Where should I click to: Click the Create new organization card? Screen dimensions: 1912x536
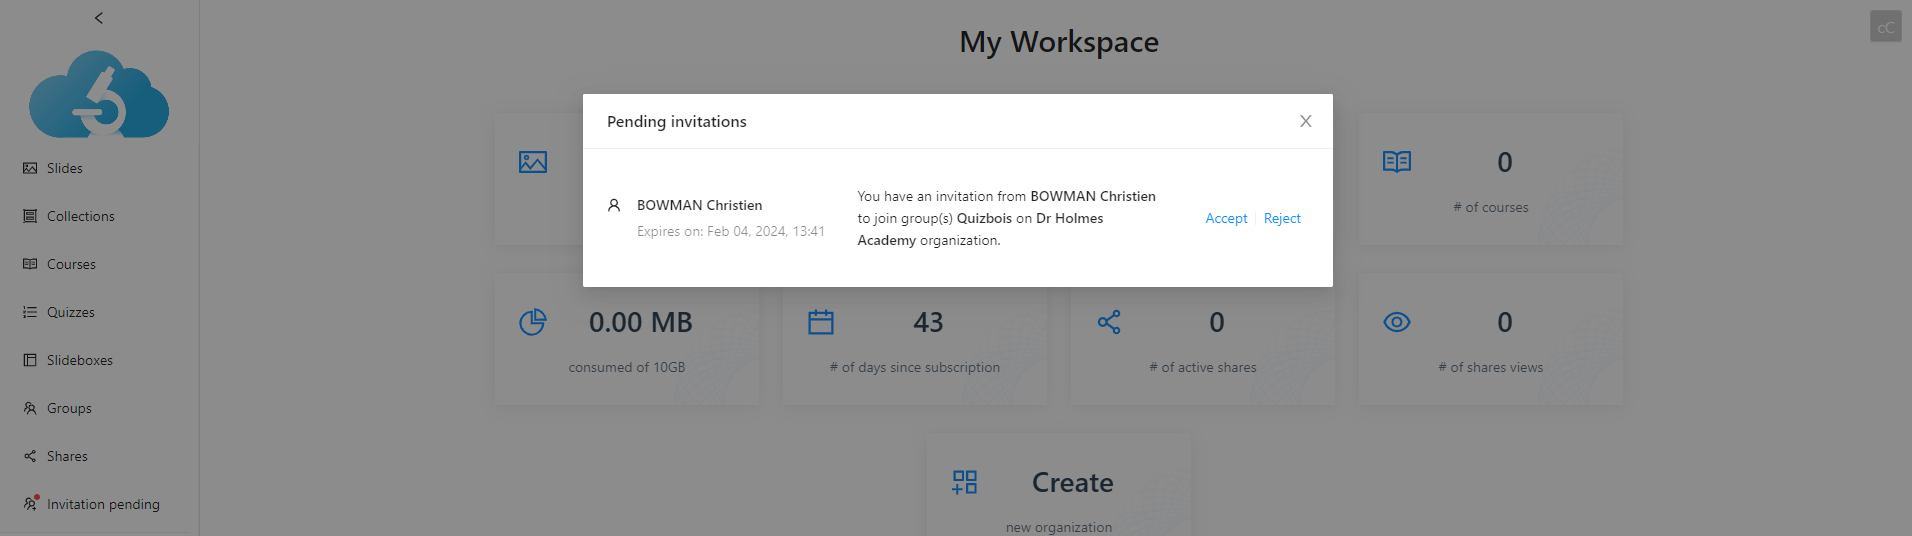pos(1058,490)
